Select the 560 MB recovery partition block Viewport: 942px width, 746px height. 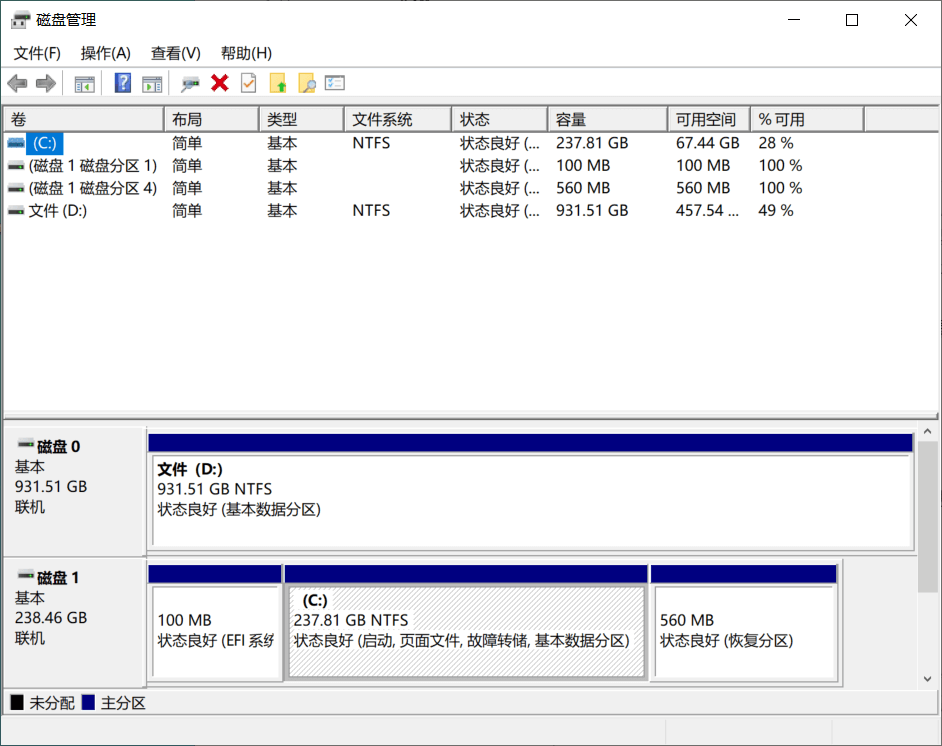pyautogui.click(x=744, y=622)
